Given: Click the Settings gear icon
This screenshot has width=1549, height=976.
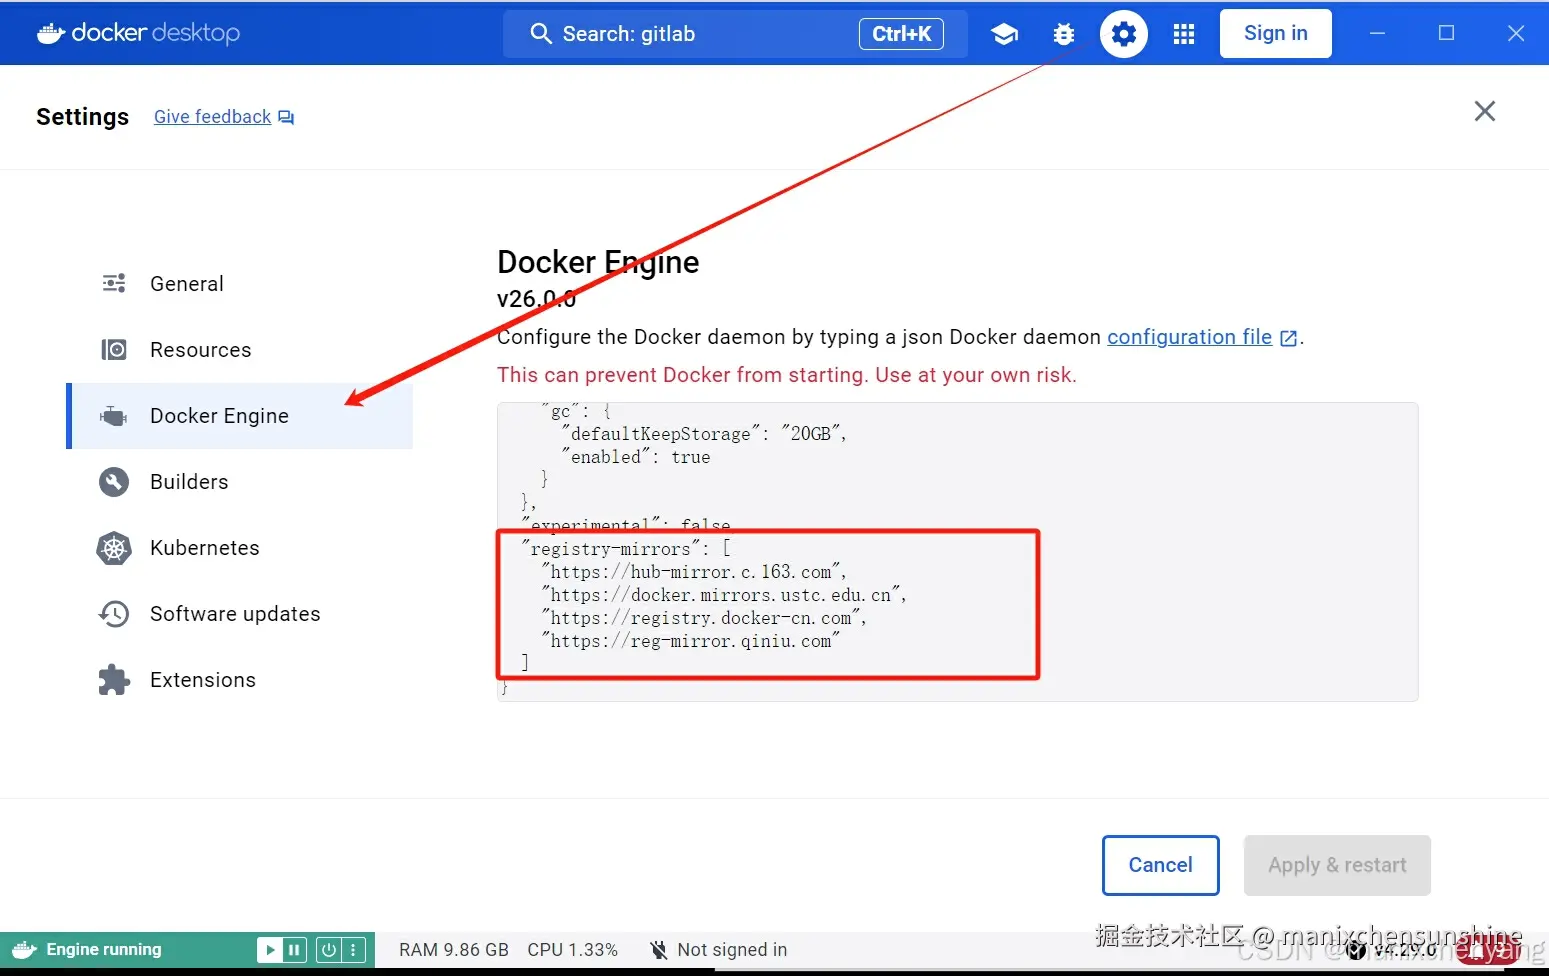Looking at the screenshot, I should (1124, 34).
